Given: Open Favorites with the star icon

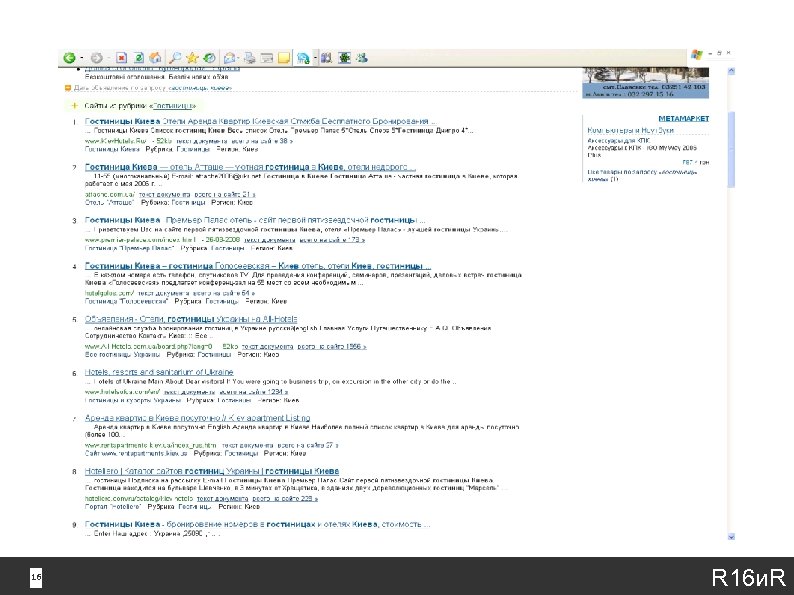Looking at the screenshot, I should pos(192,58).
